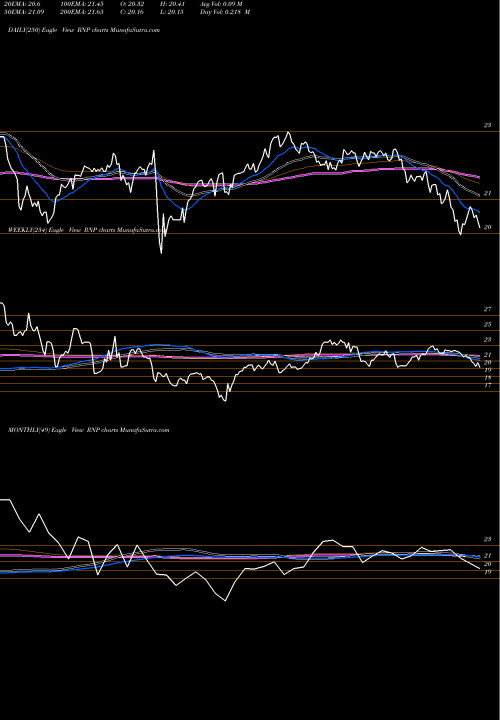Click the open price O: 20.32
500x720 pixels.
coord(132,4)
